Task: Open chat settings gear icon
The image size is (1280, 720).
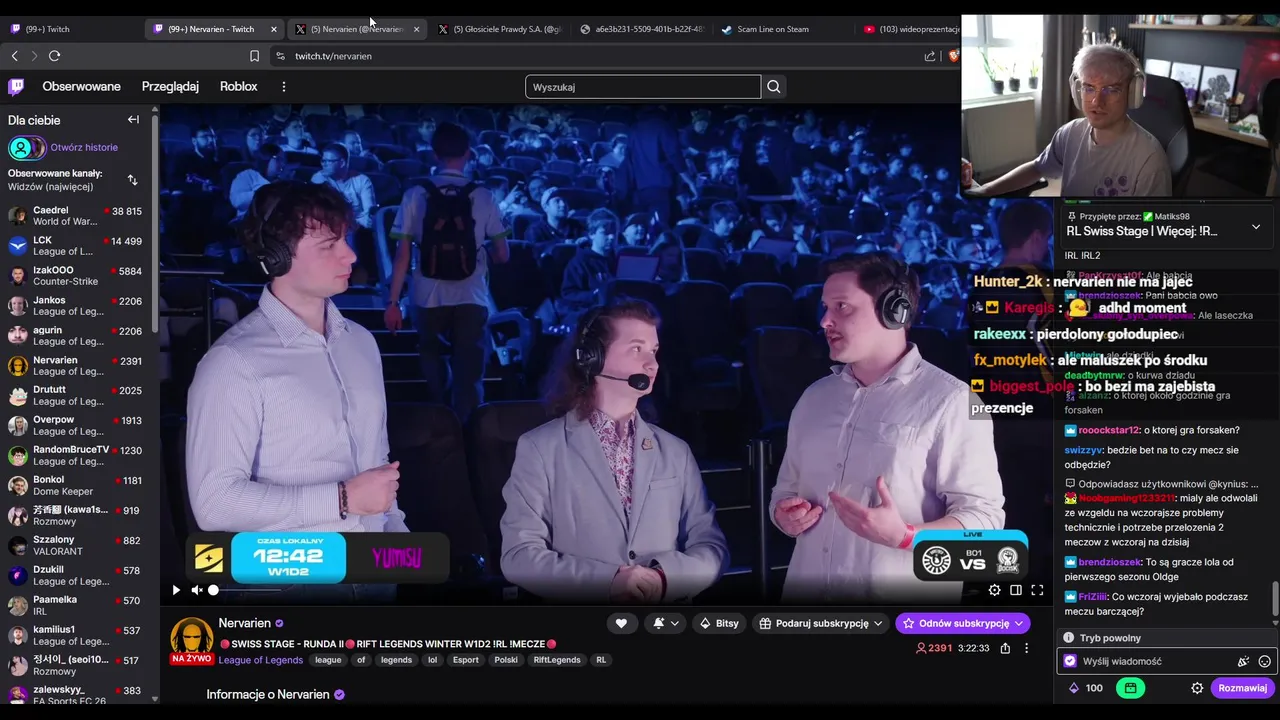Action: click(x=1197, y=688)
